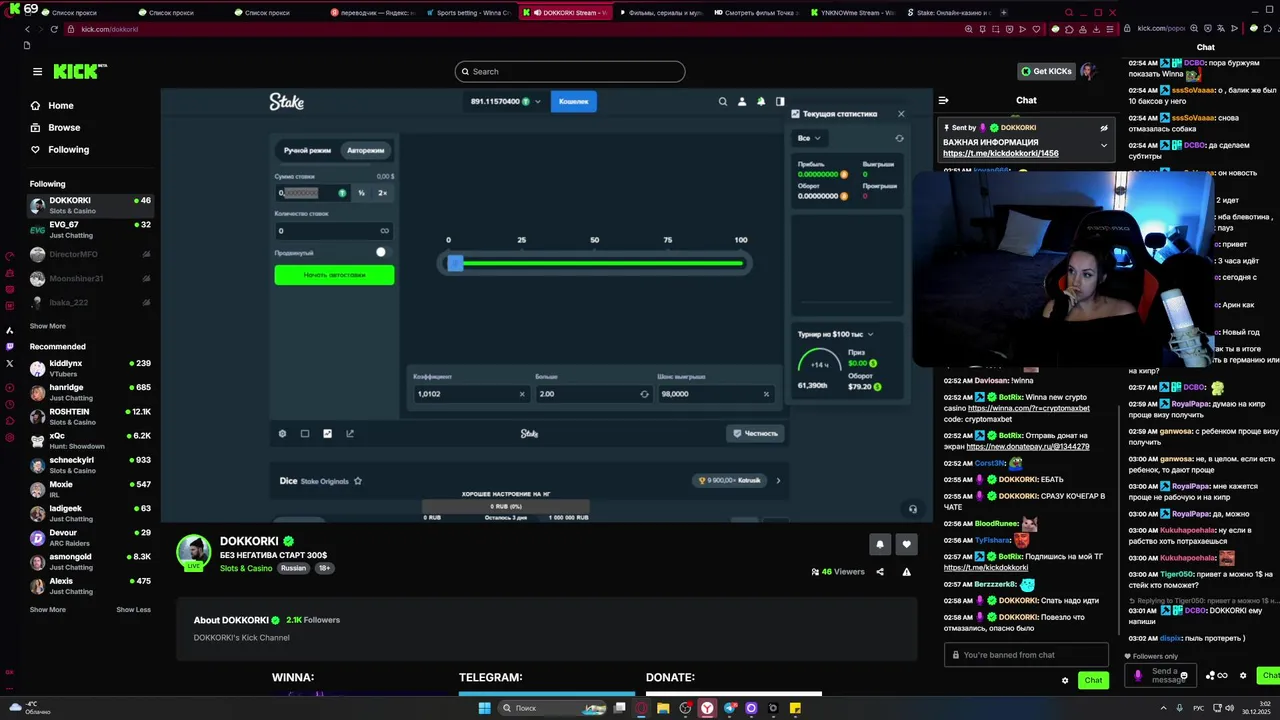Start autobet (Начать автоставки)
1280x720 pixels.
334,275
